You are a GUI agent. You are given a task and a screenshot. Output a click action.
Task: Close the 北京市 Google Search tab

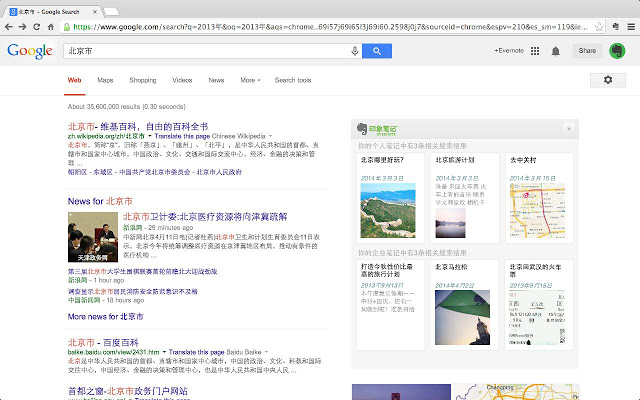click(95, 12)
